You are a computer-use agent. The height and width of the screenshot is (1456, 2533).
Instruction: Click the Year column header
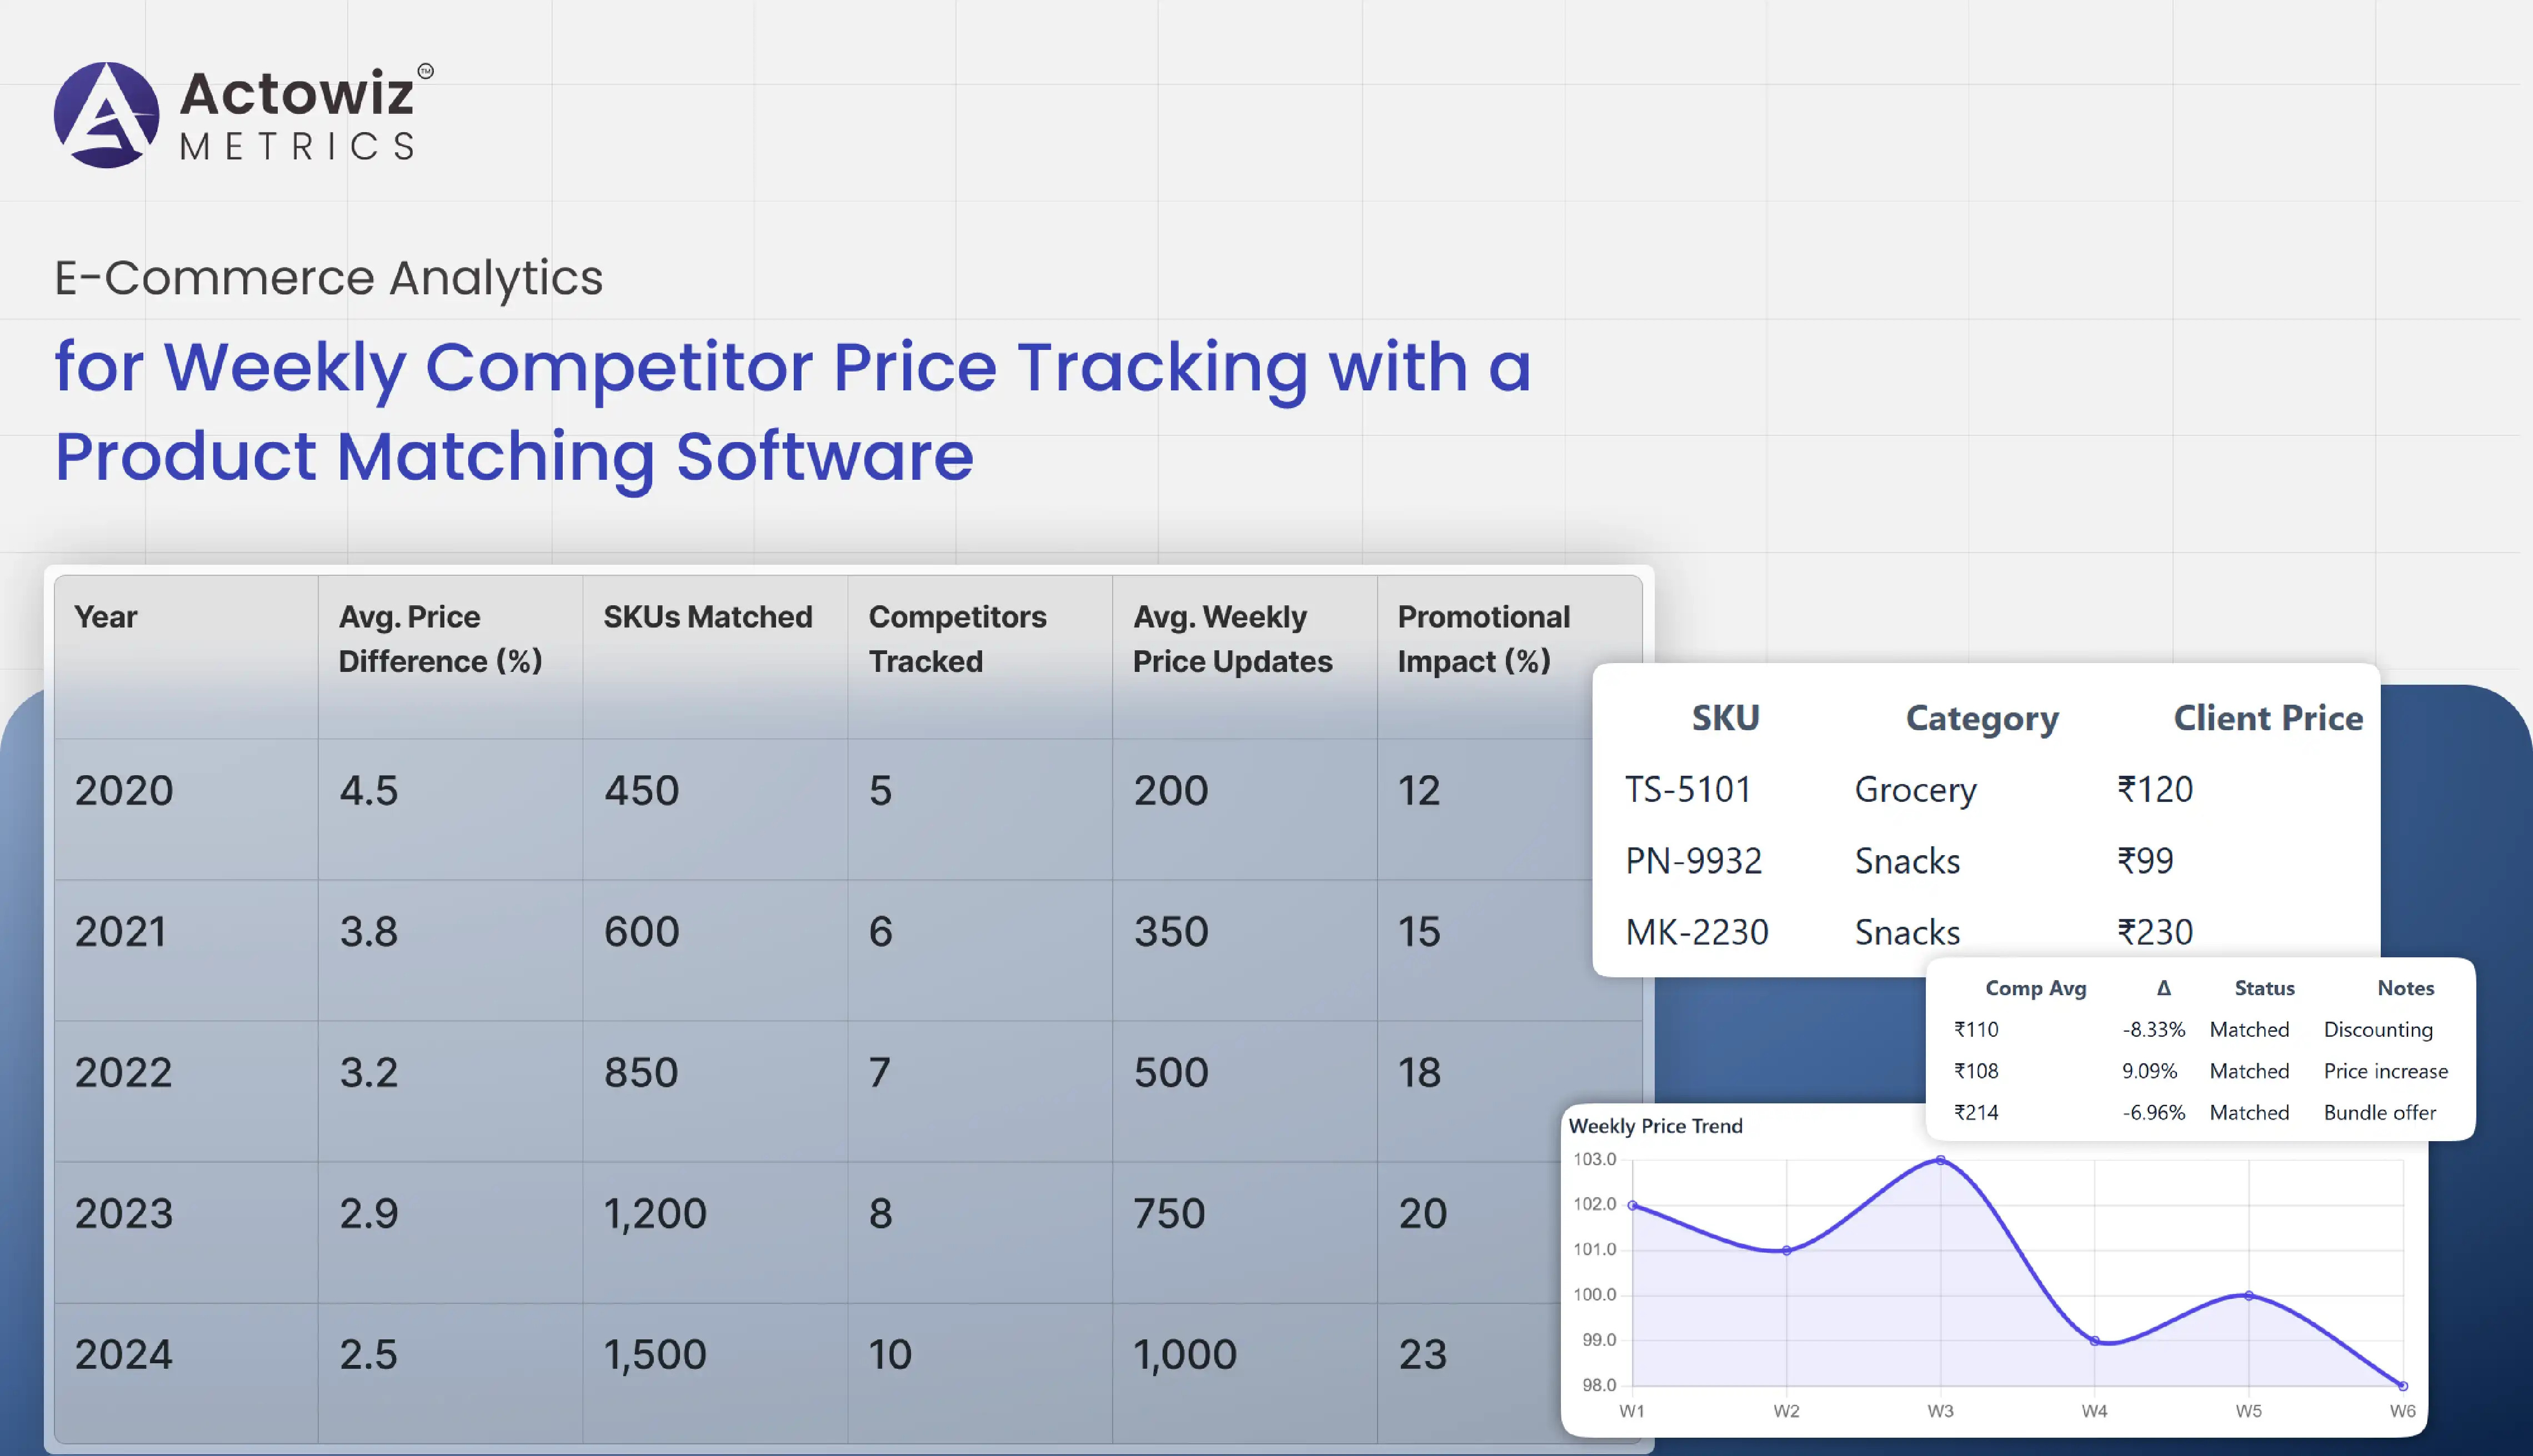(x=105, y=617)
